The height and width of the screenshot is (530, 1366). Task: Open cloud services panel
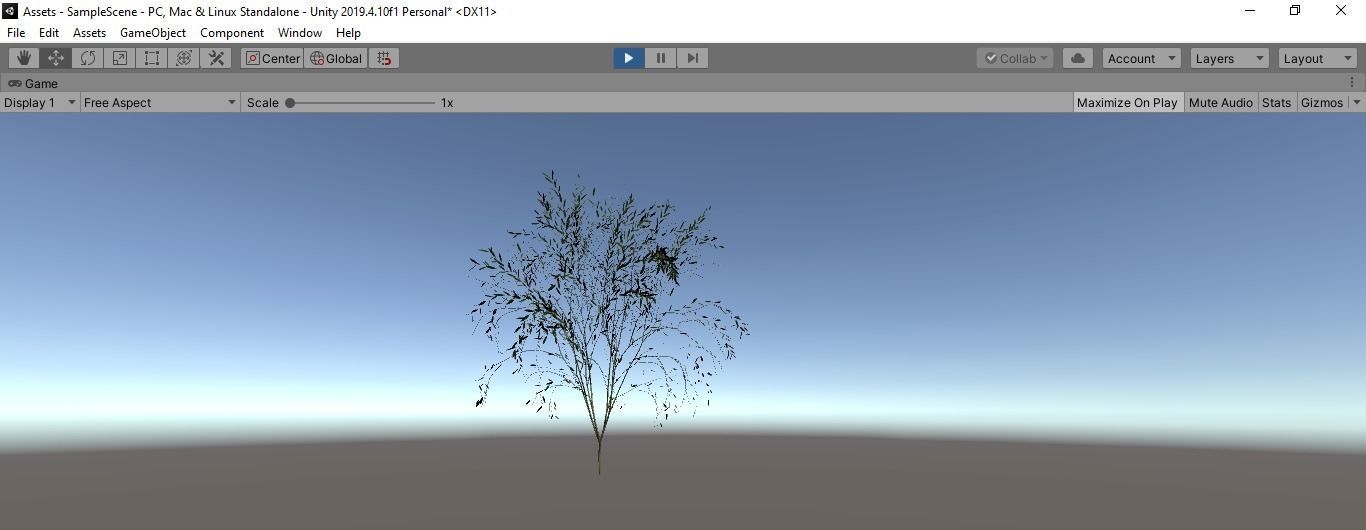[1078, 58]
